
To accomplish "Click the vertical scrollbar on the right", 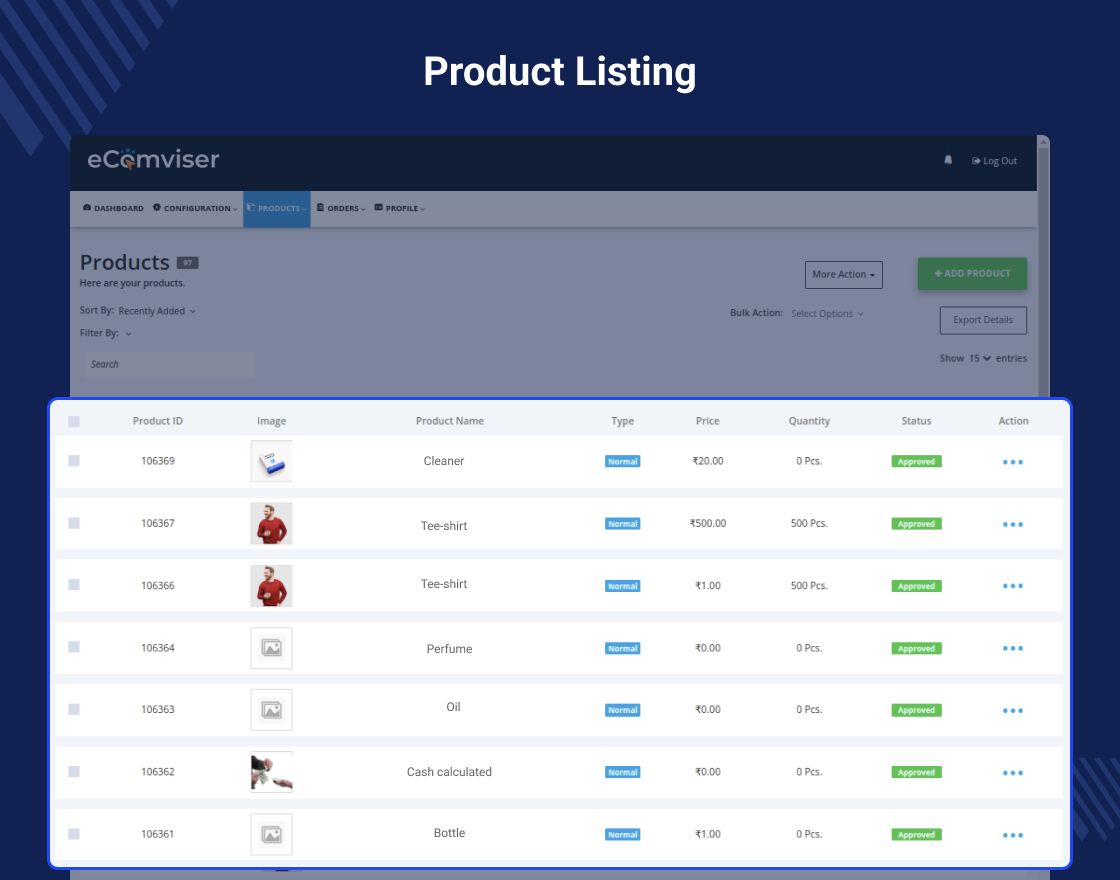I will point(1043,266).
